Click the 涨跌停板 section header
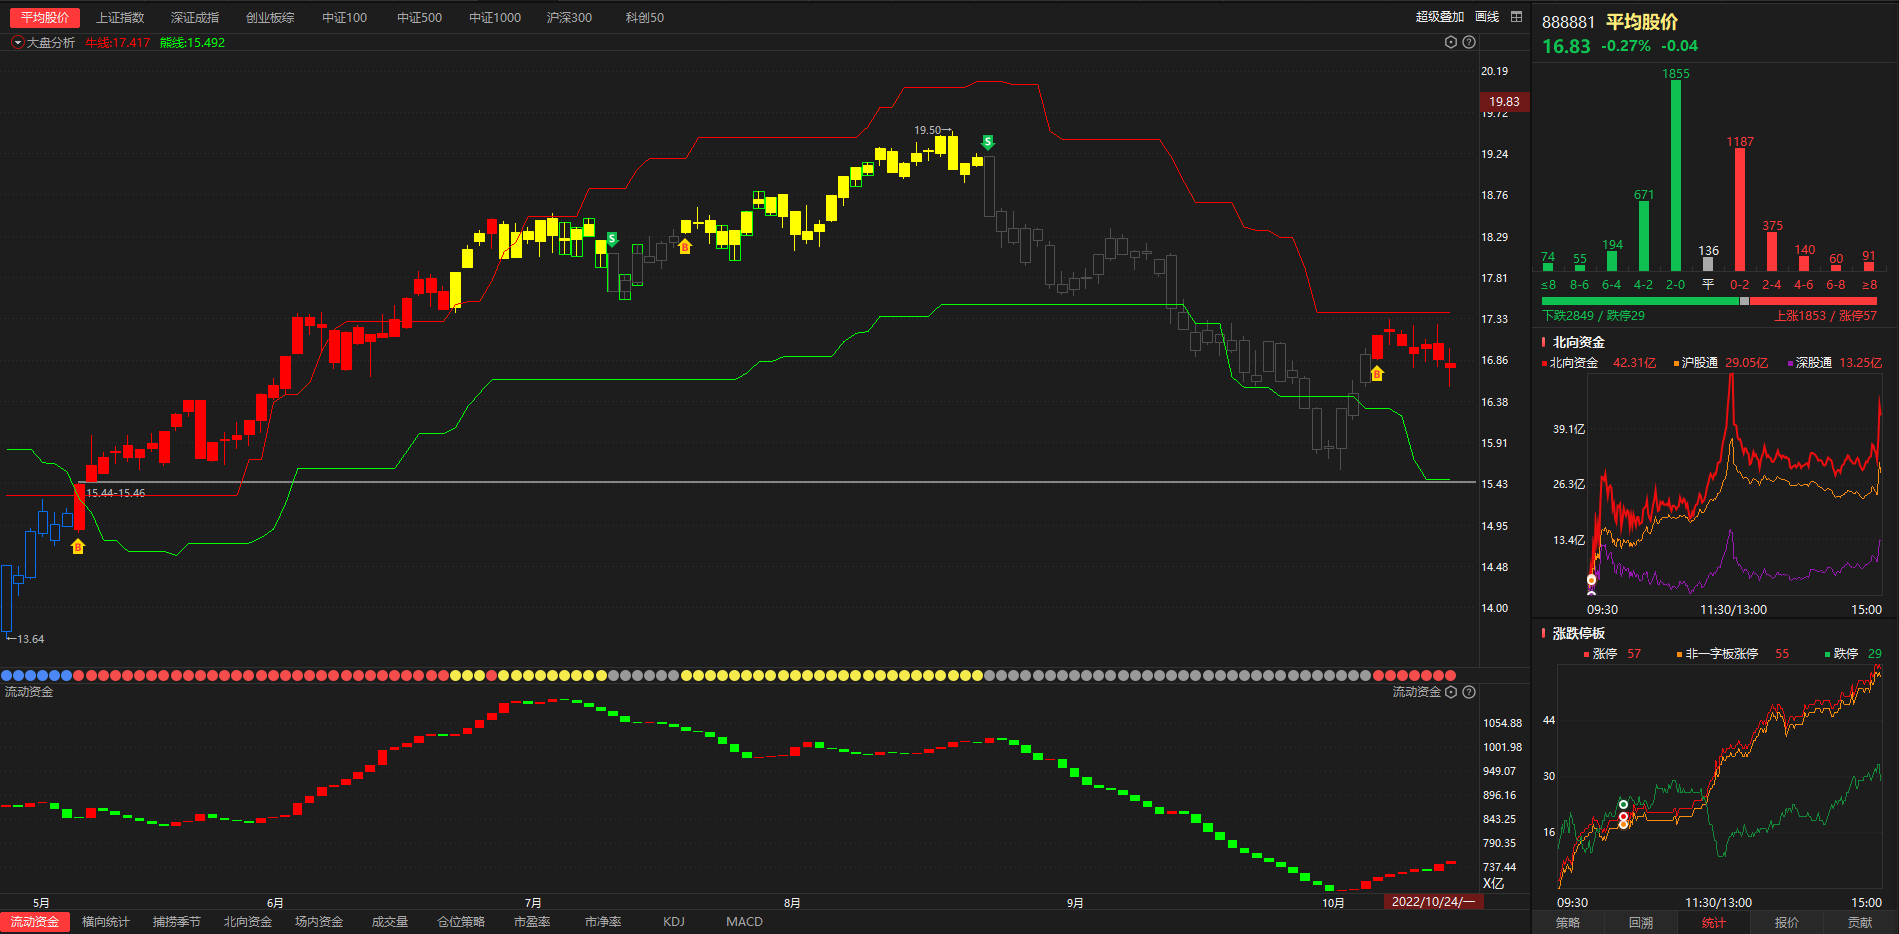Viewport: 1899px width, 934px height. click(x=1578, y=634)
